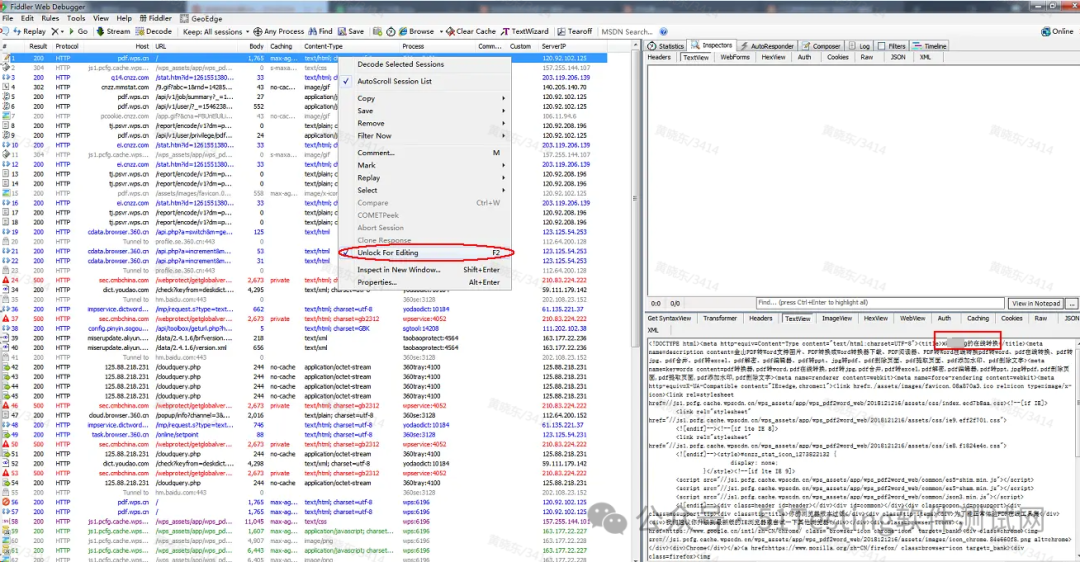This screenshot has height=562, width=1080.
Task: Open the Browse dropdown arrow
Action: point(441,32)
